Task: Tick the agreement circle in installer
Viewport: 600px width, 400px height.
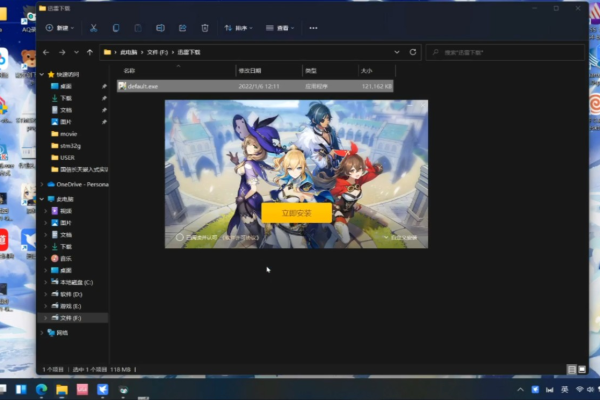Action: 179,237
